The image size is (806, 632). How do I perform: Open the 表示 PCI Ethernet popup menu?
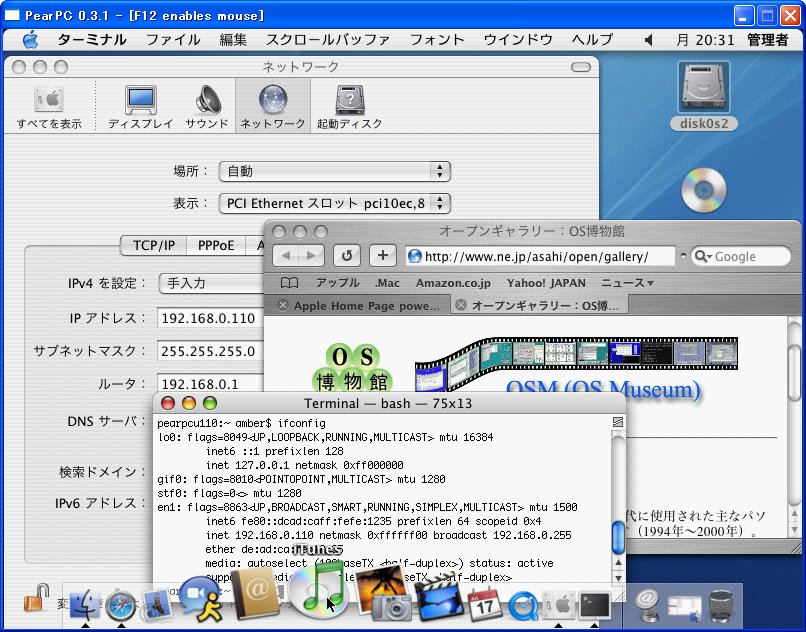(x=335, y=203)
